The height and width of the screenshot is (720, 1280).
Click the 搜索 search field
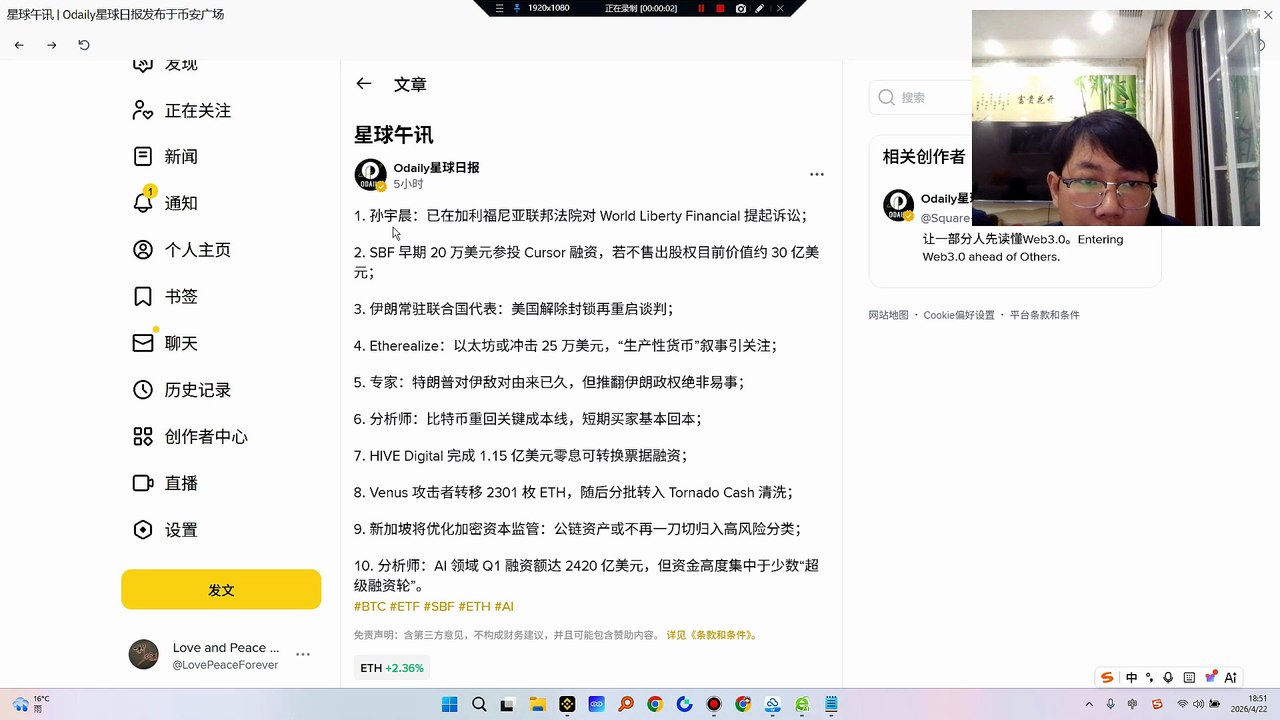(920, 97)
